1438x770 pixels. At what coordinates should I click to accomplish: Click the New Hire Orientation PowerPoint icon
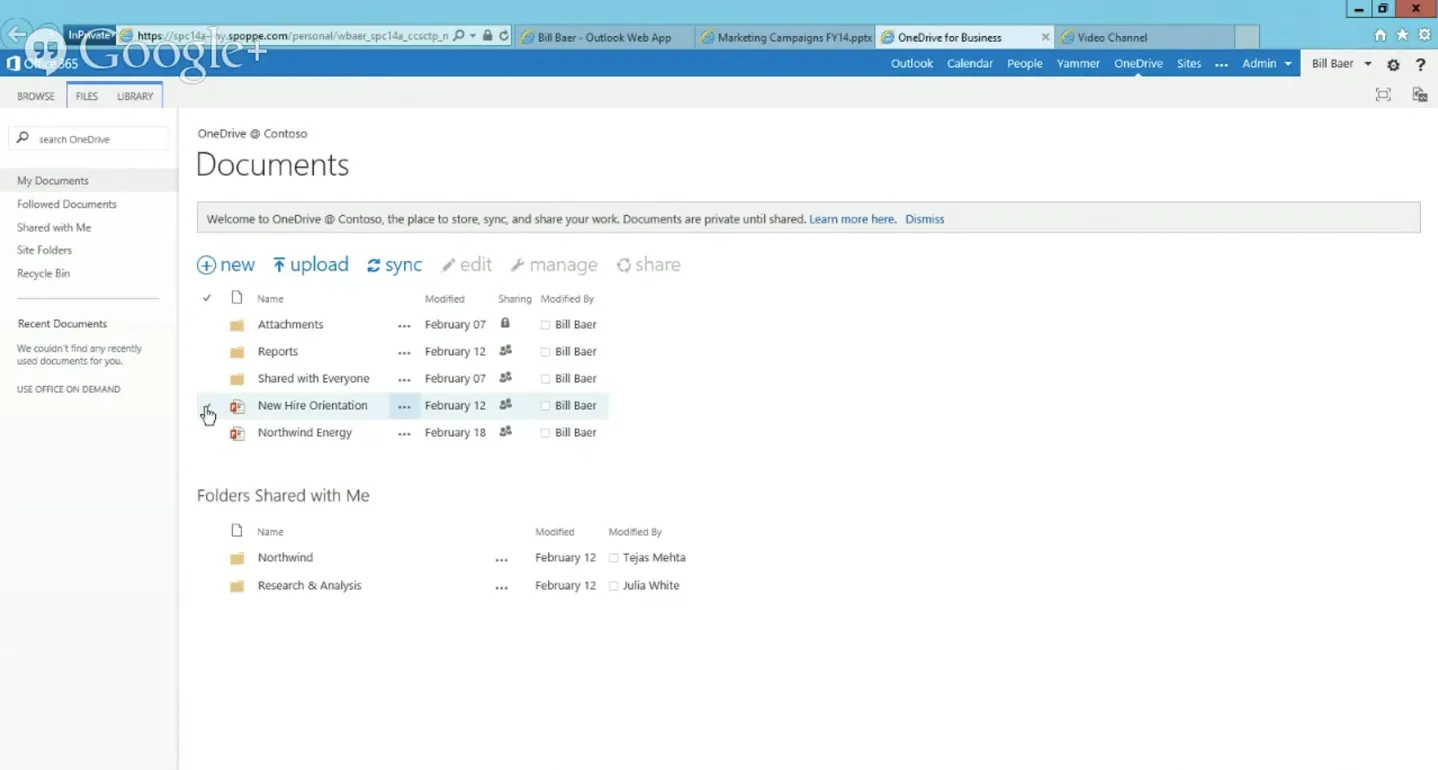pos(237,406)
